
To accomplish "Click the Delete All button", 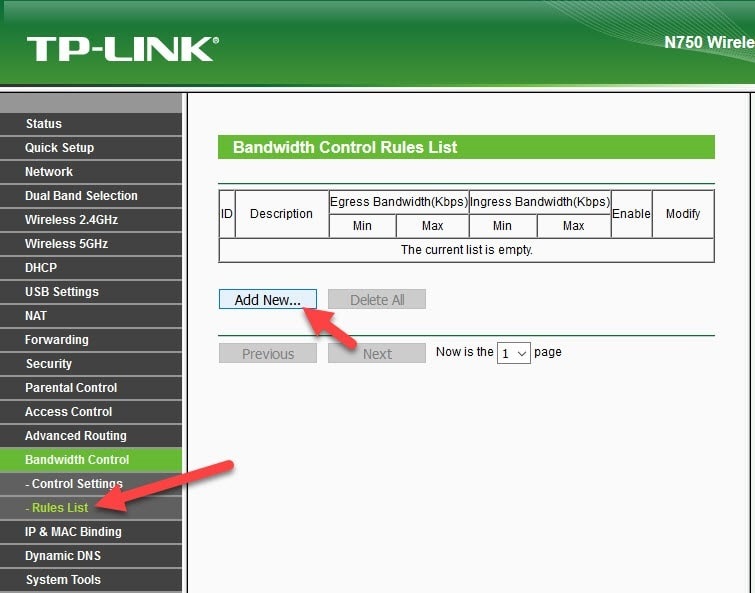I will pos(377,299).
